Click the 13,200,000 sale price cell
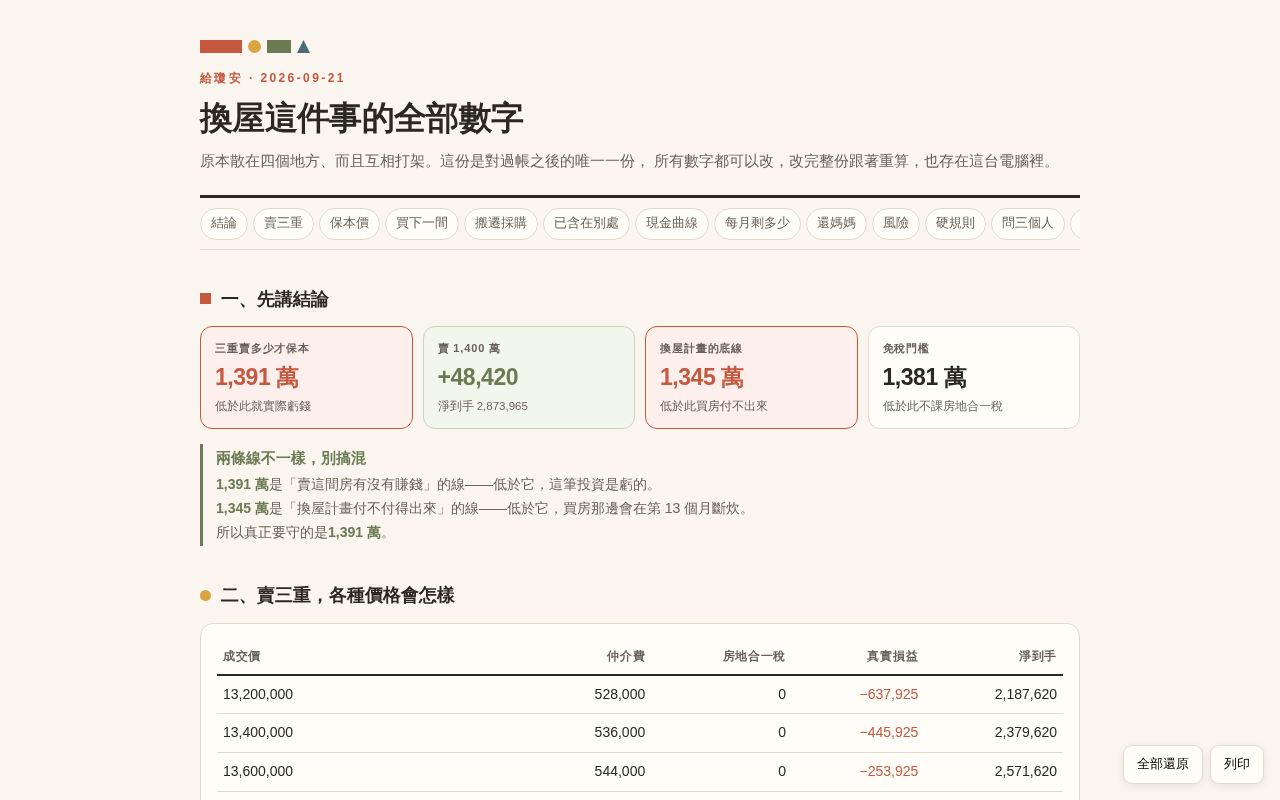1280x800 pixels. (258, 694)
